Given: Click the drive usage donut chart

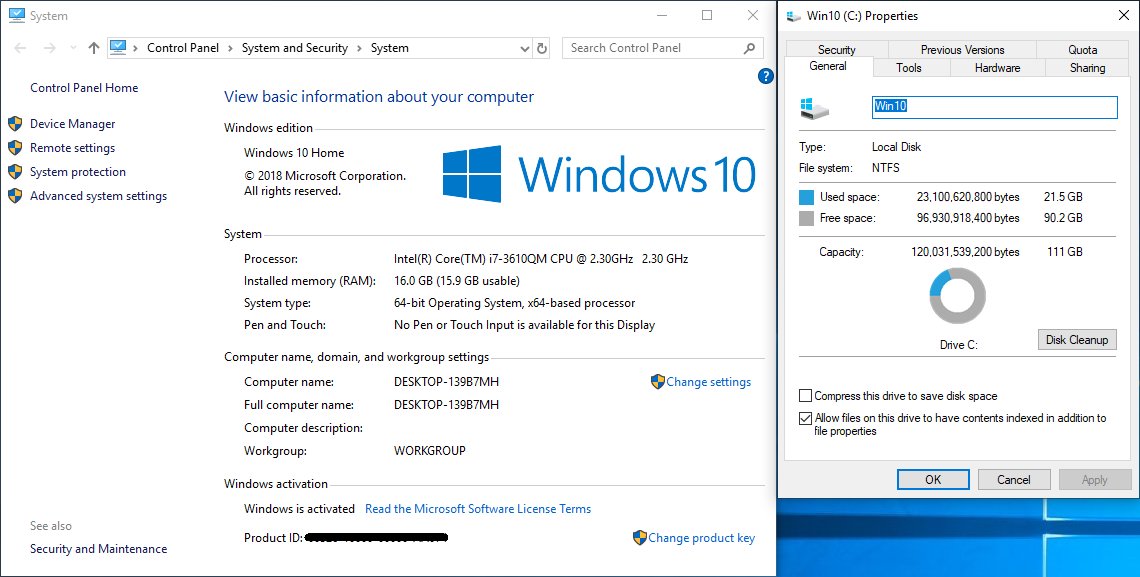Looking at the screenshot, I should pyautogui.click(x=958, y=296).
